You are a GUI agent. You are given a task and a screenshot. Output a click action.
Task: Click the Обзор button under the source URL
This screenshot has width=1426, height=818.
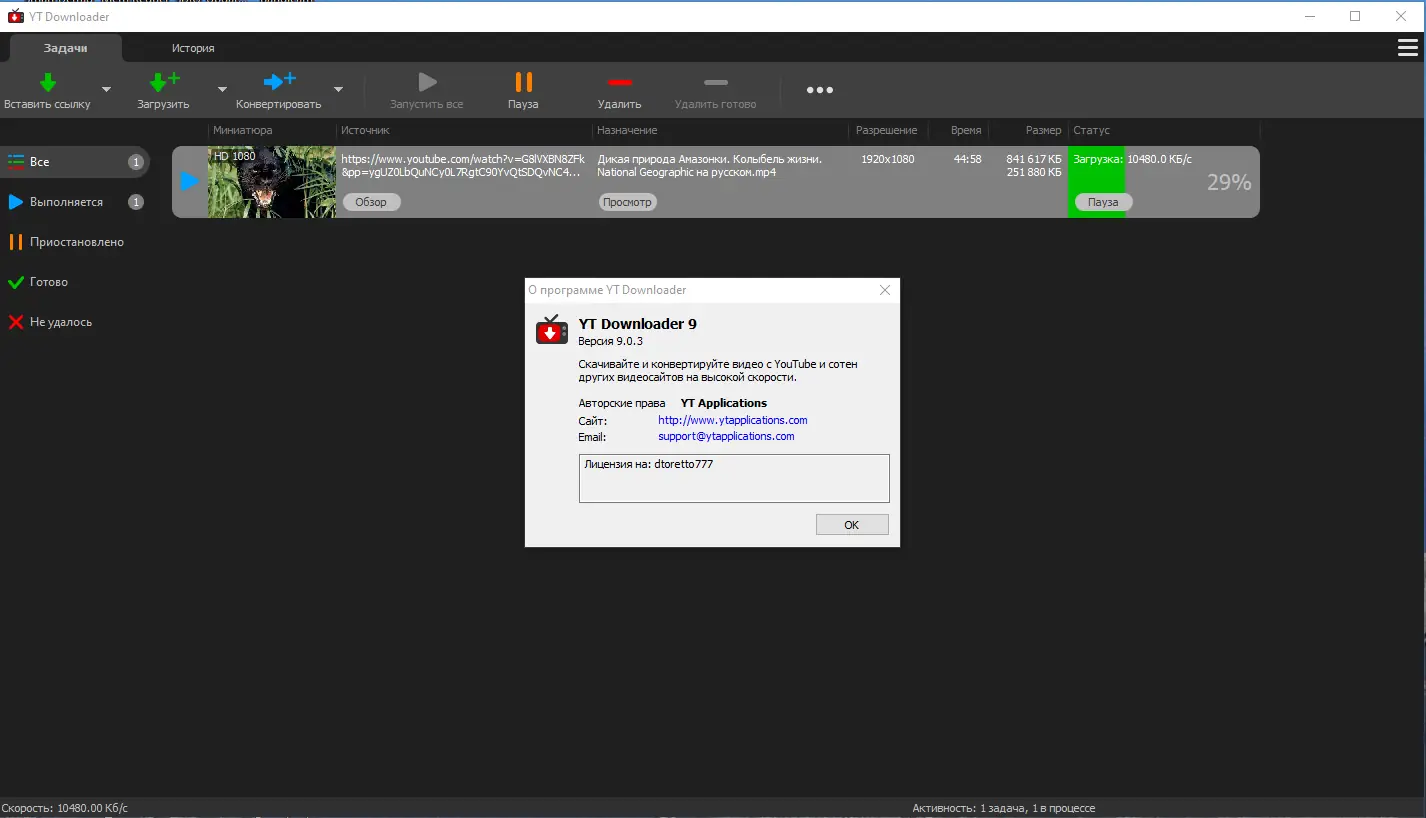point(371,202)
